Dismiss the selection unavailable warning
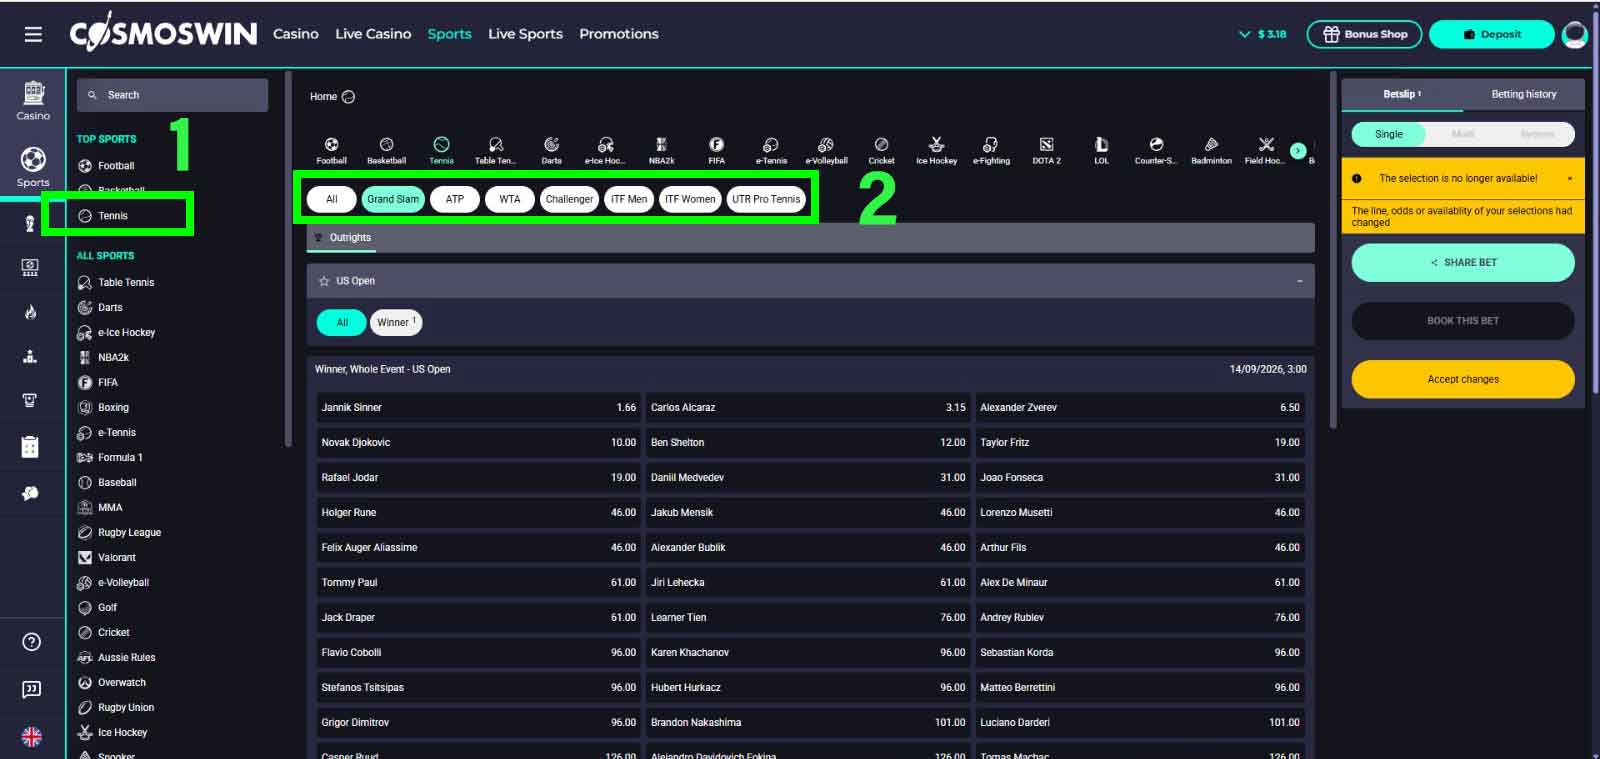 coord(1569,178)
